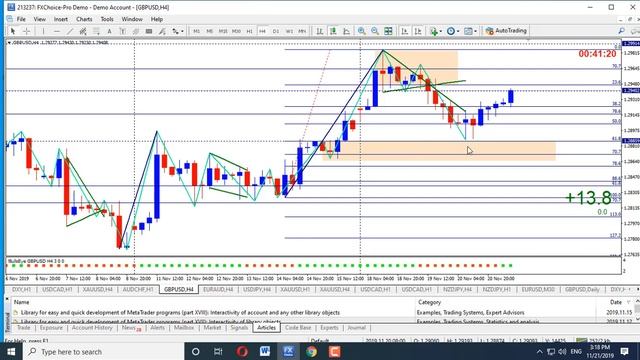Click the Windows search box
The width and height of the screenshot is (640, 360).
pos(103,351)
